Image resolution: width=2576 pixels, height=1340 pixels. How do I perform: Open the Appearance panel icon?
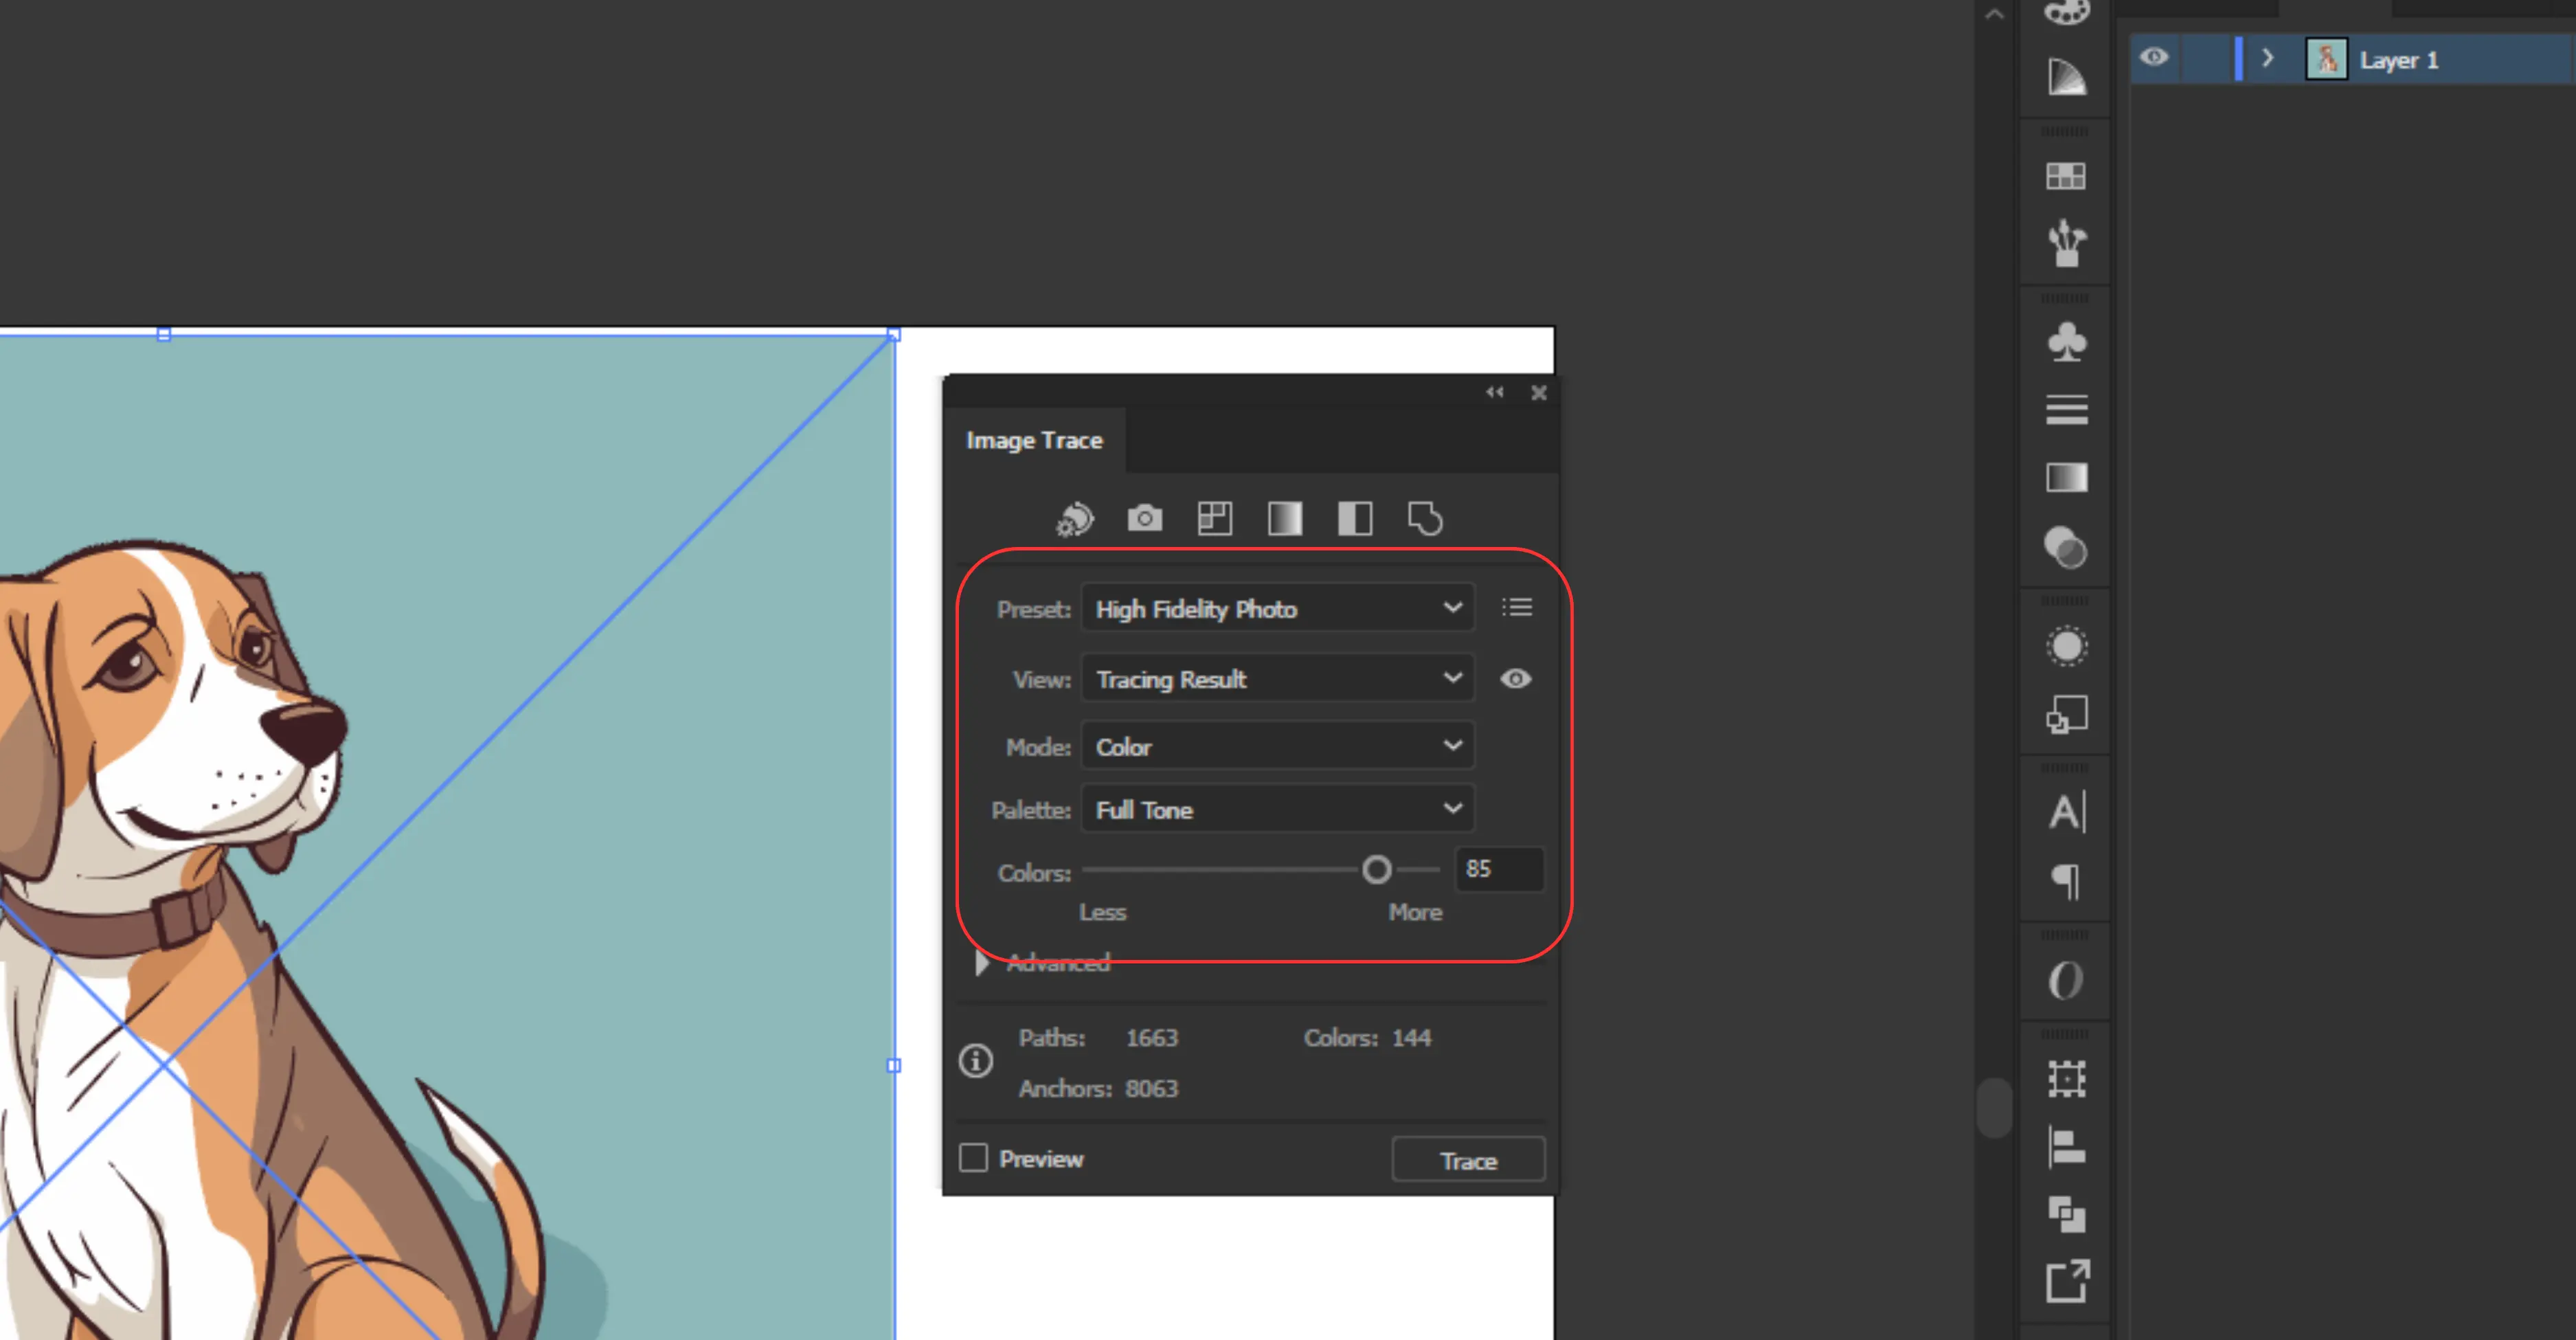click(x=2066, y=646)
